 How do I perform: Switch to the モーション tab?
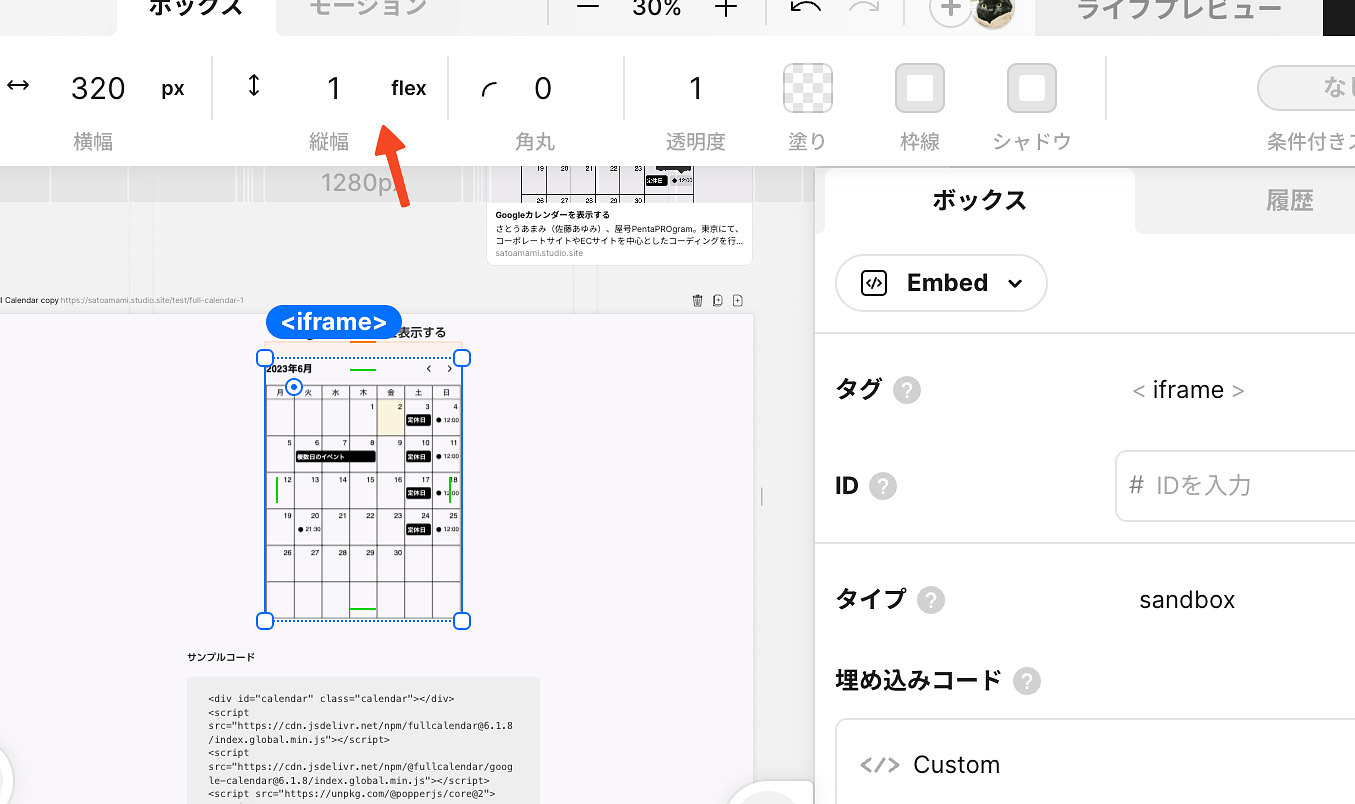pos(367,8)
